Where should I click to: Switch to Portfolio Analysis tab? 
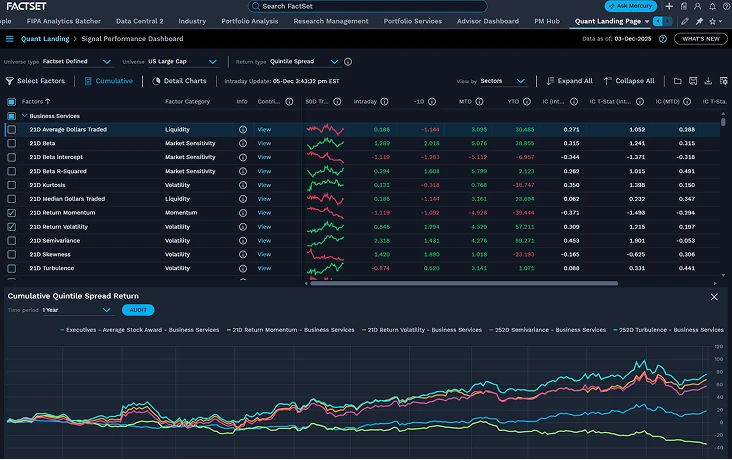(x=250, y=21)
